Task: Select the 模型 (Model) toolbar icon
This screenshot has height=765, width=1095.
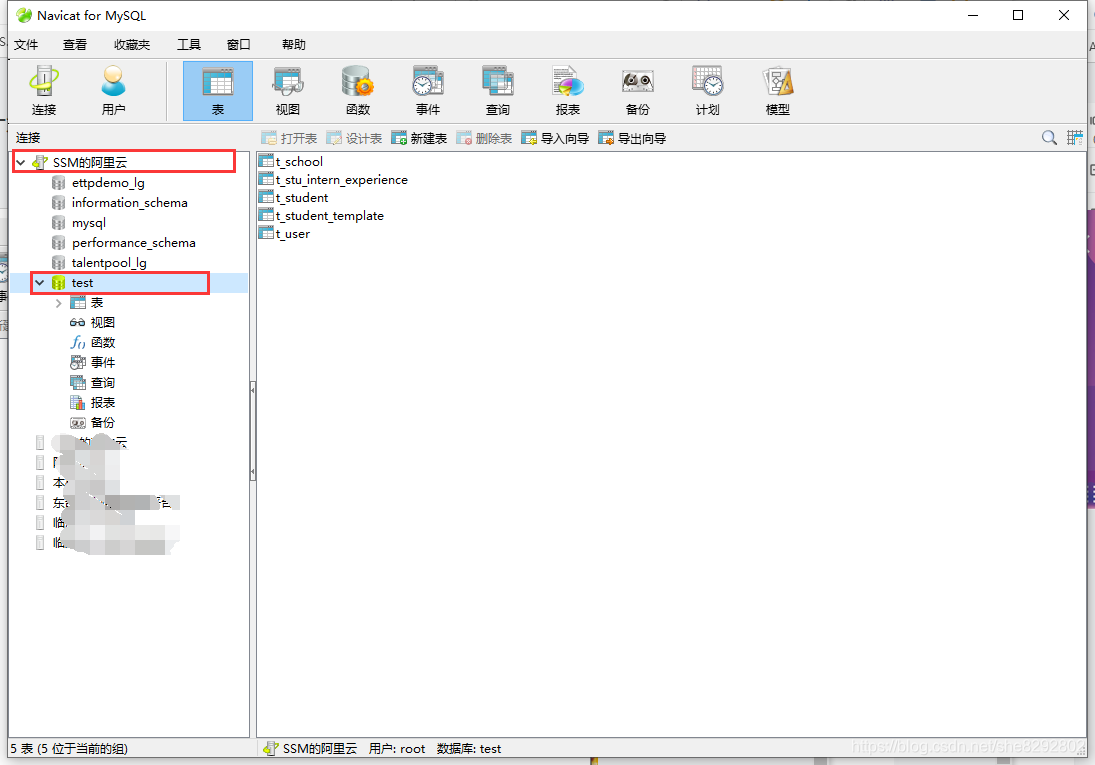Action: (x=777, y=91)
